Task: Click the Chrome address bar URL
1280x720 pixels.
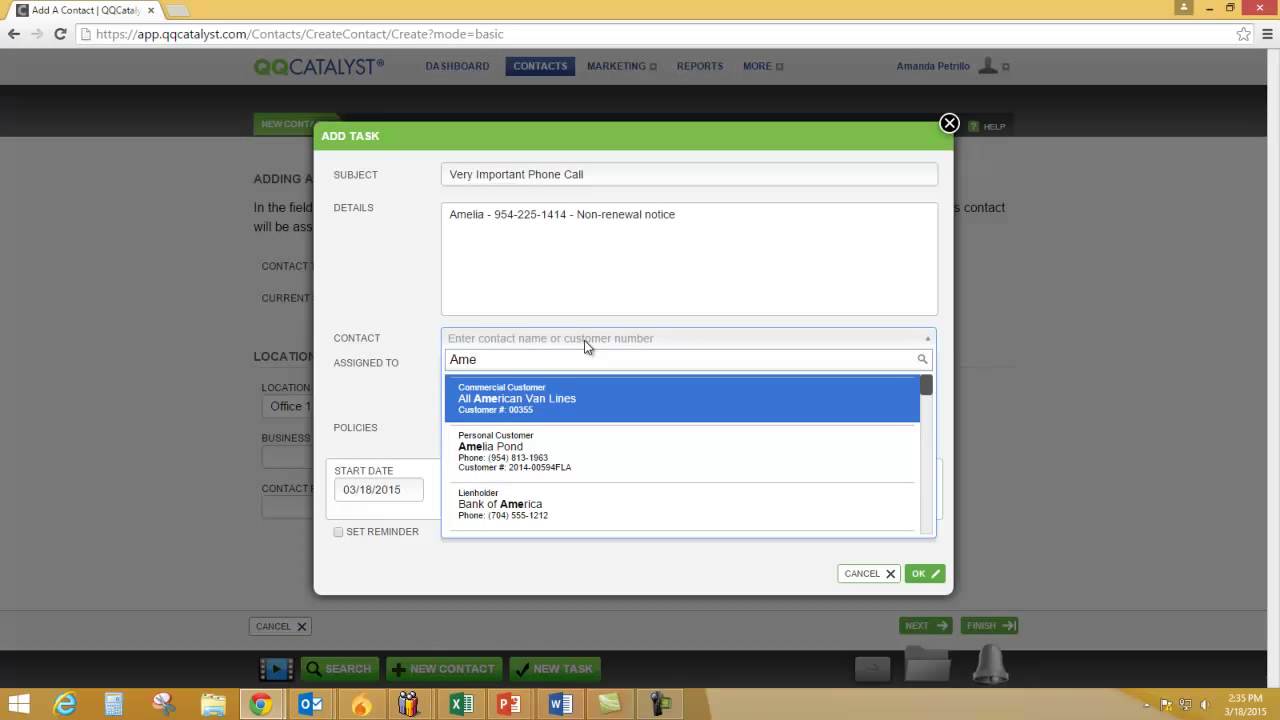Action: (x=300, y=34)
